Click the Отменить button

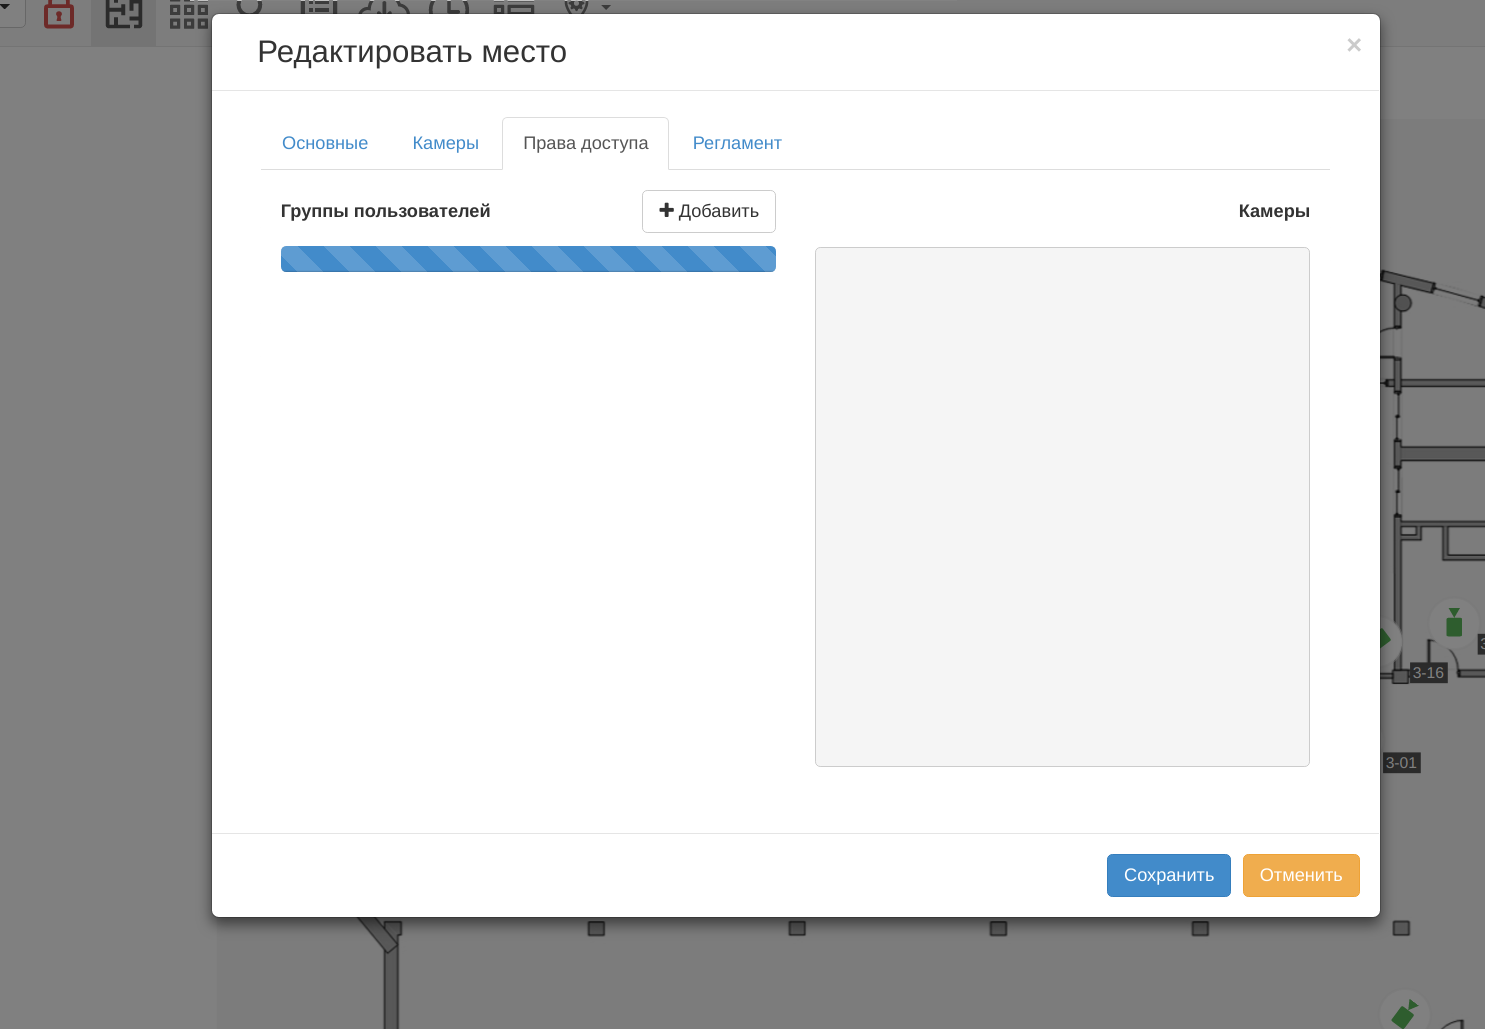coord(1301,875)
